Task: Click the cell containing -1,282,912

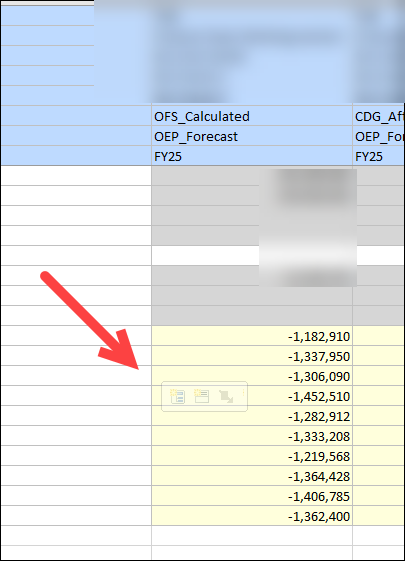Action: tap(252, 416)
